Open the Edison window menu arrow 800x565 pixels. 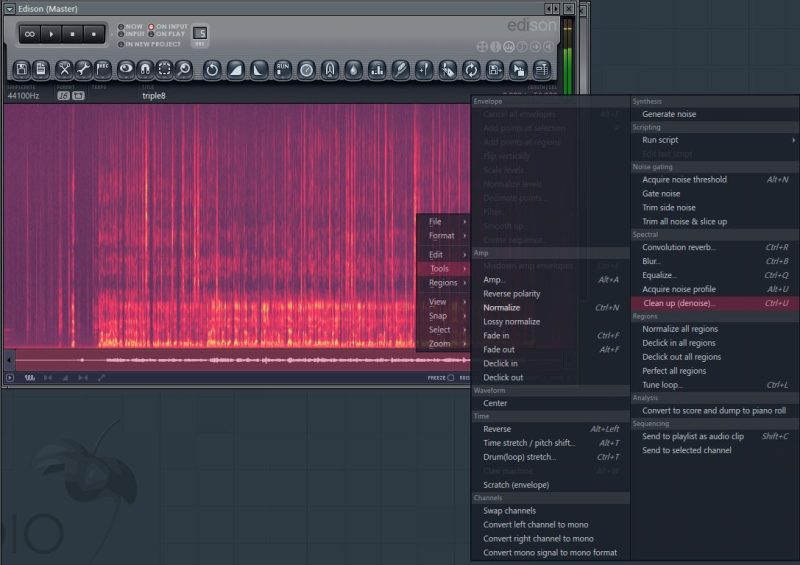pyautogui.click(x=10, y=9)
